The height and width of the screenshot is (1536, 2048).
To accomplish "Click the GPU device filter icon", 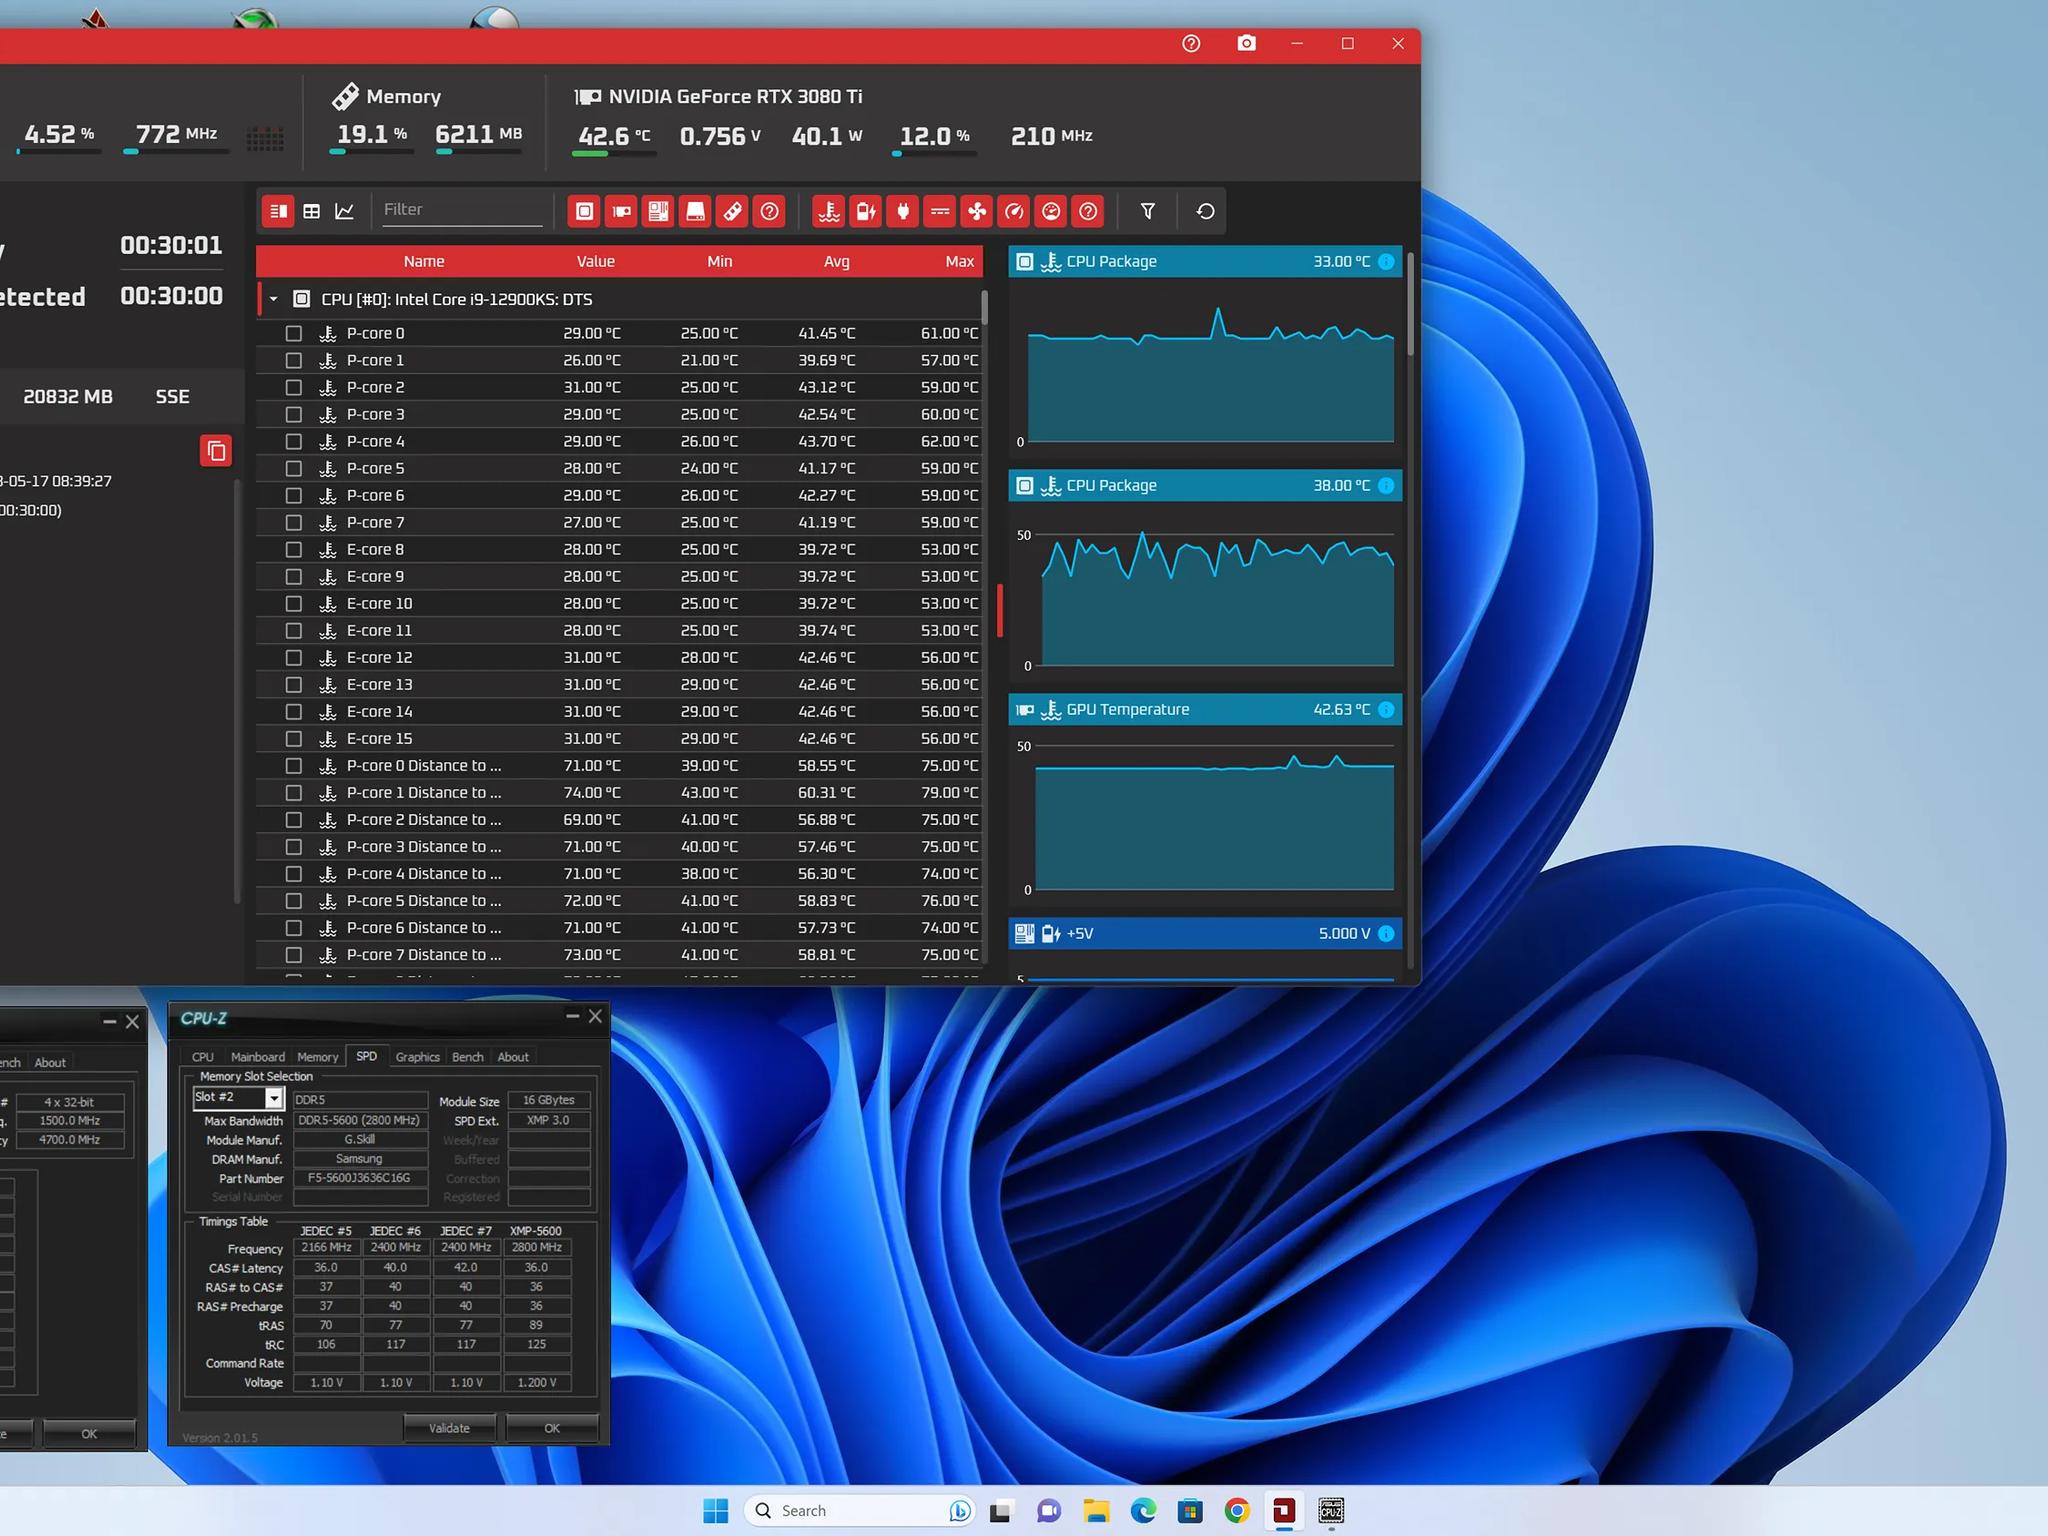I will 621,211.
